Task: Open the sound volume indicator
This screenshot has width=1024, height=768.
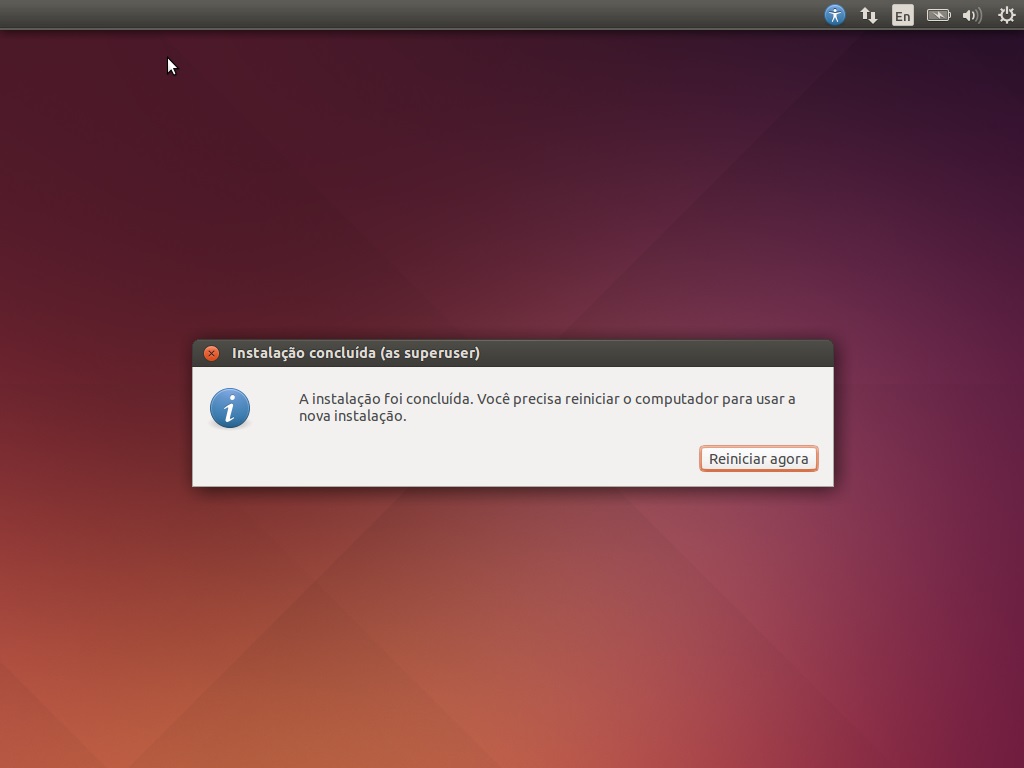Action: (x=972, y=15)
